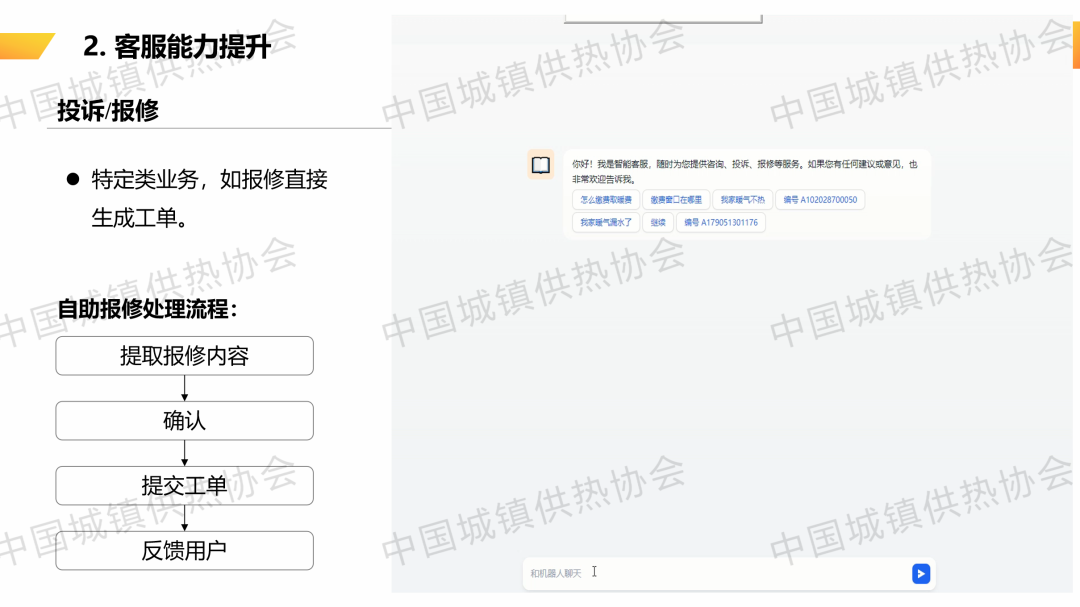The image size is (1080, 607).
Task: Click the 确认 step box
Action: (x=184, y=421)
